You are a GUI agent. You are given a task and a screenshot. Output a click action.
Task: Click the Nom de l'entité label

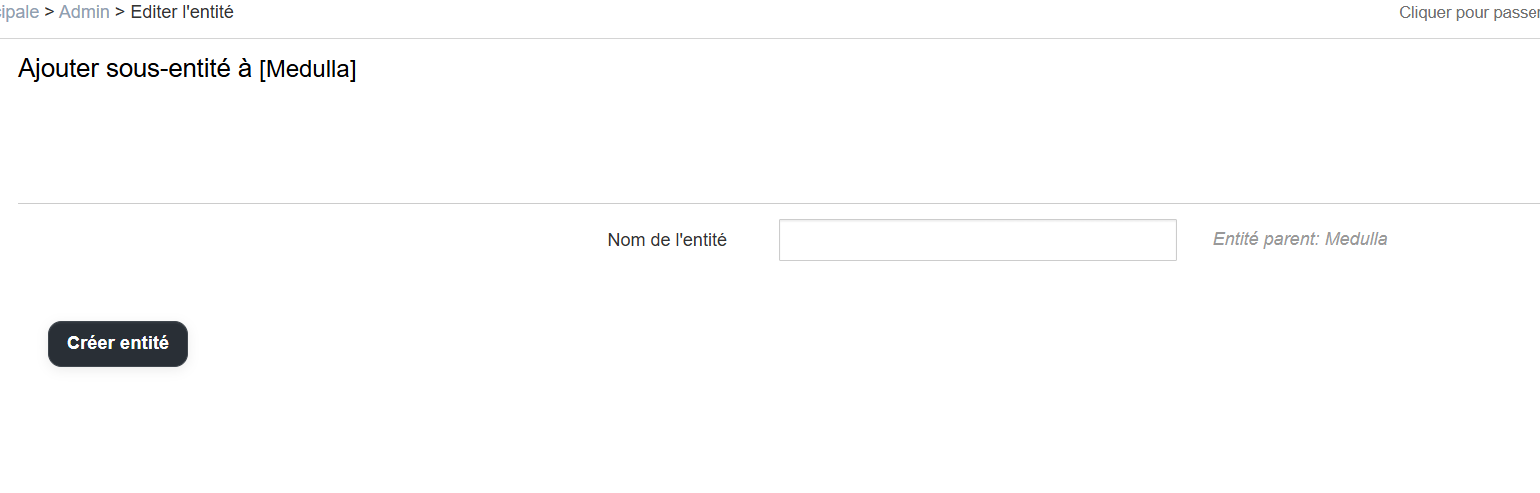coord(667,240)
